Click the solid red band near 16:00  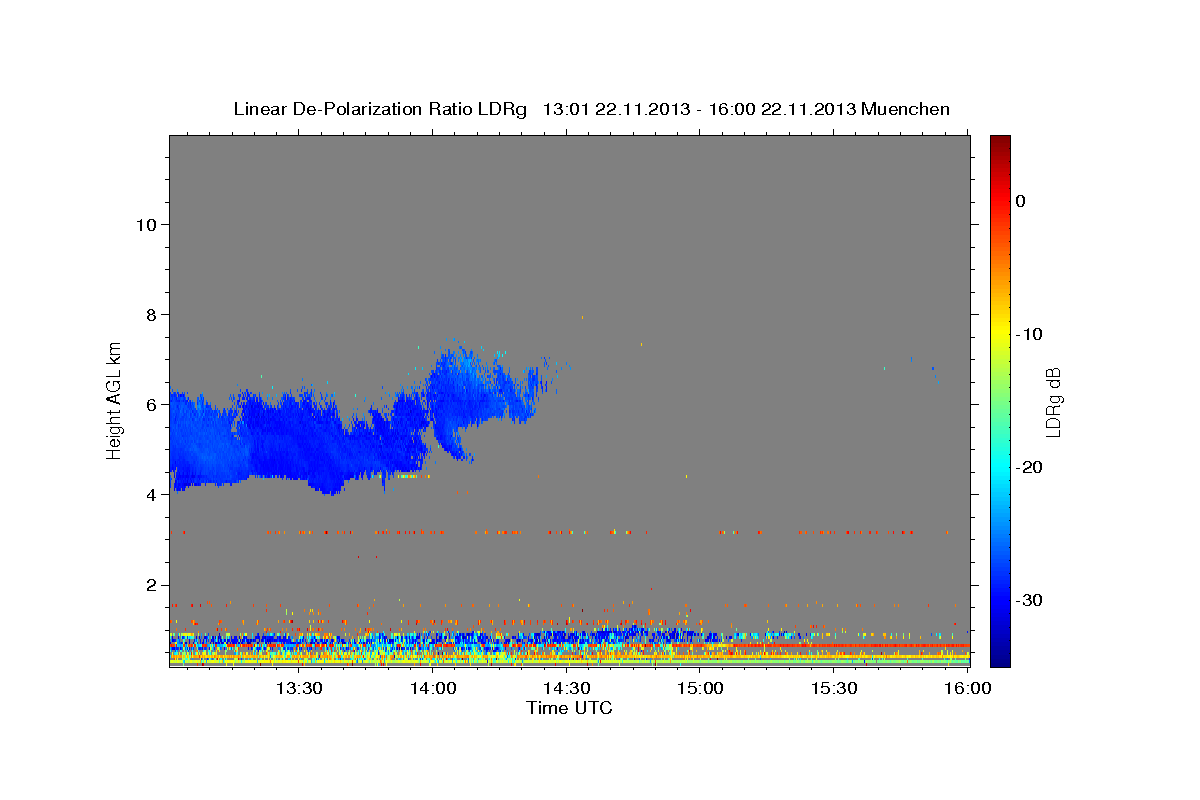[x=850, y=646]
